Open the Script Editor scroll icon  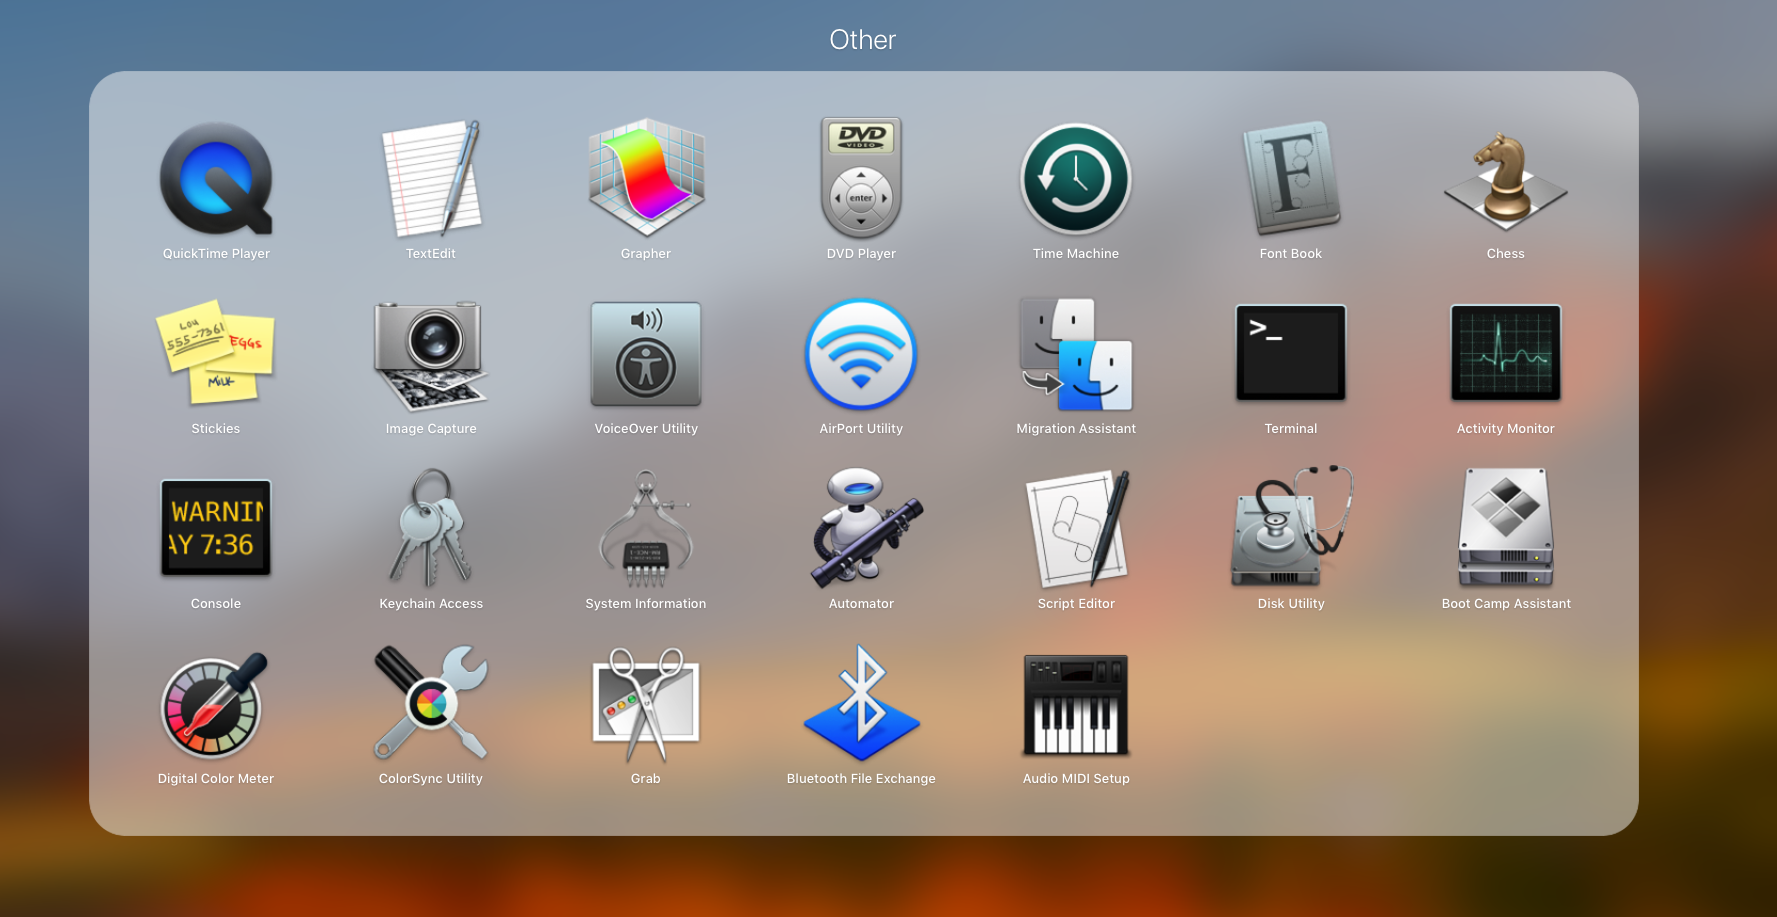[x=1078, y=528]
